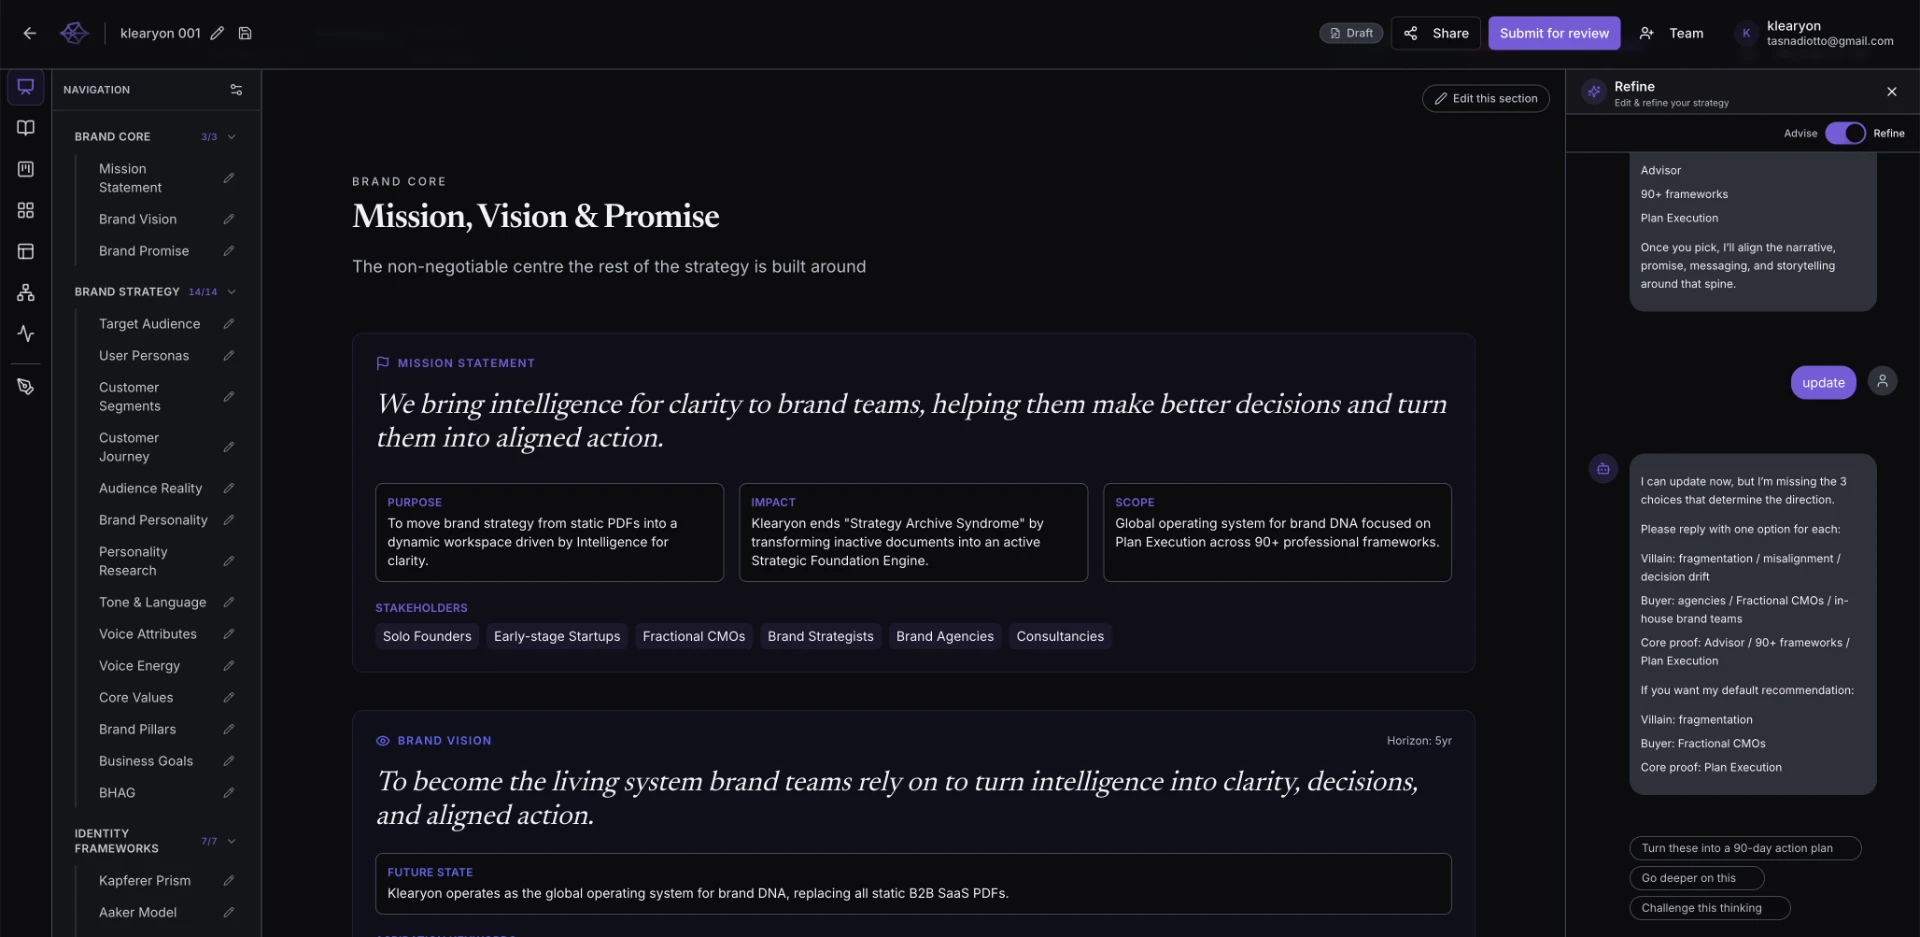Open the kanban board sidebar icon
Image resolution: width=1920 pixels, height=937 pixels.
(26, 169)
